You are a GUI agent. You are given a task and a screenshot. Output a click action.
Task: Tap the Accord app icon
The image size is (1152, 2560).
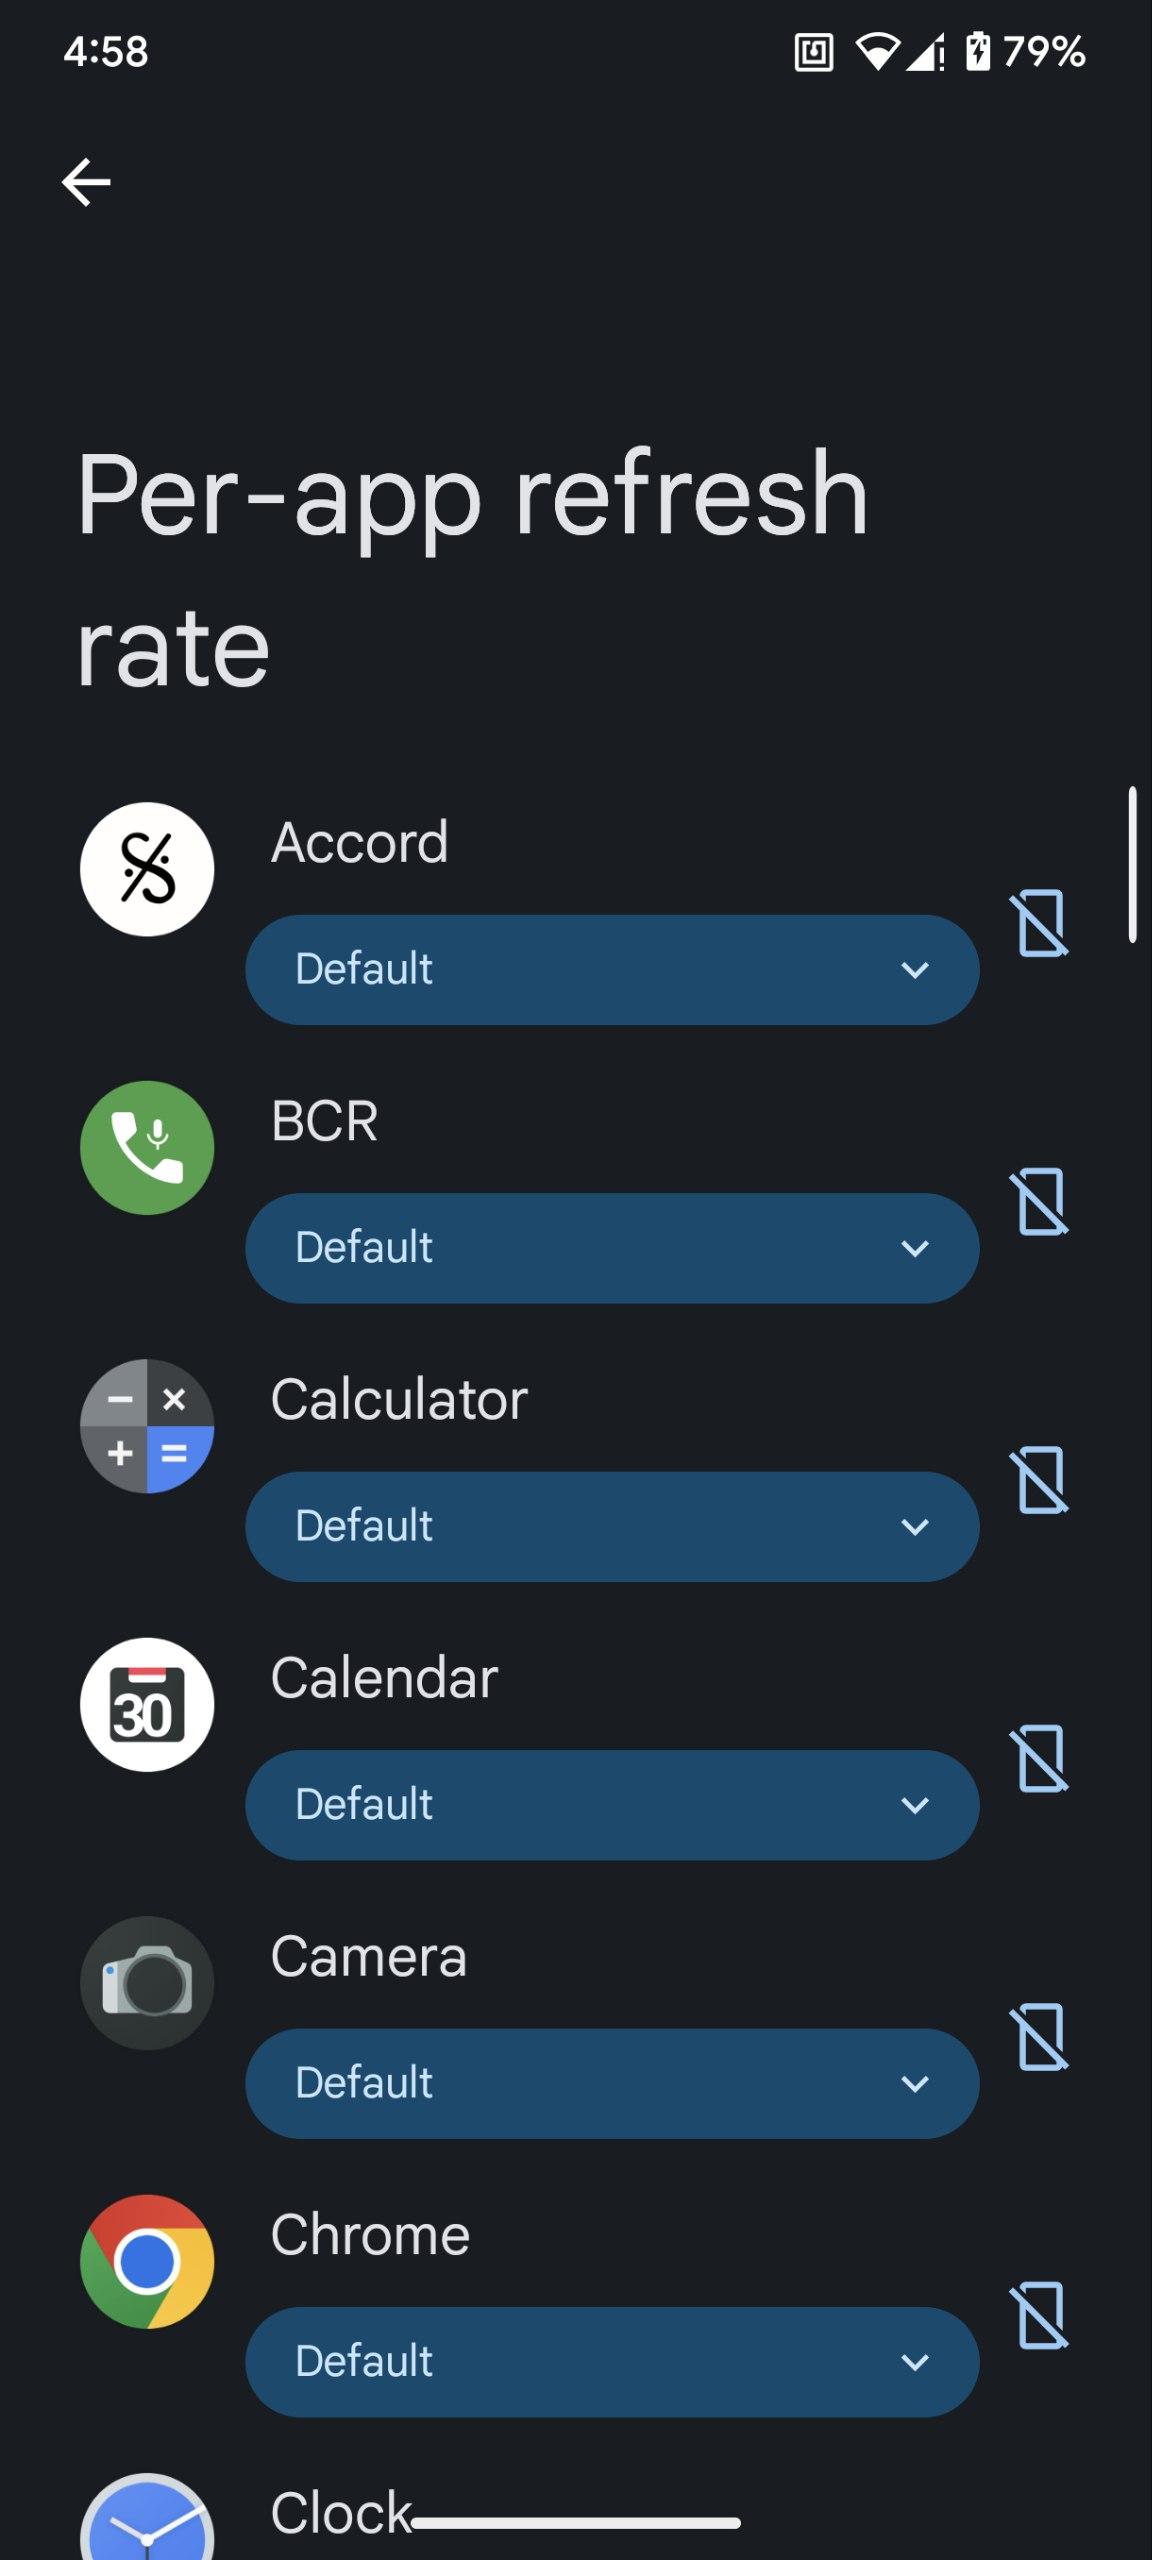pos(147,869)
